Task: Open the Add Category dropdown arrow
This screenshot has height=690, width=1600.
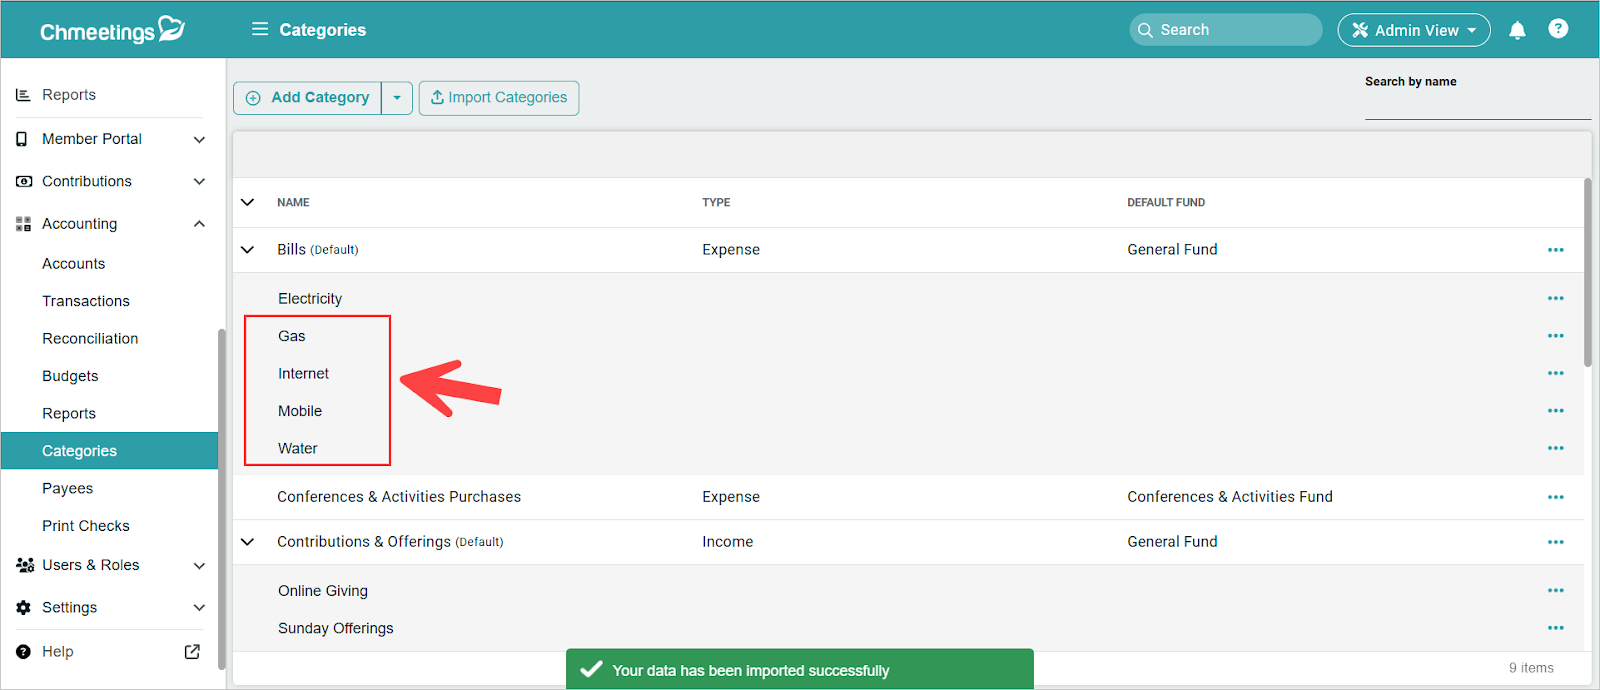Action: [x=397, y=98]
